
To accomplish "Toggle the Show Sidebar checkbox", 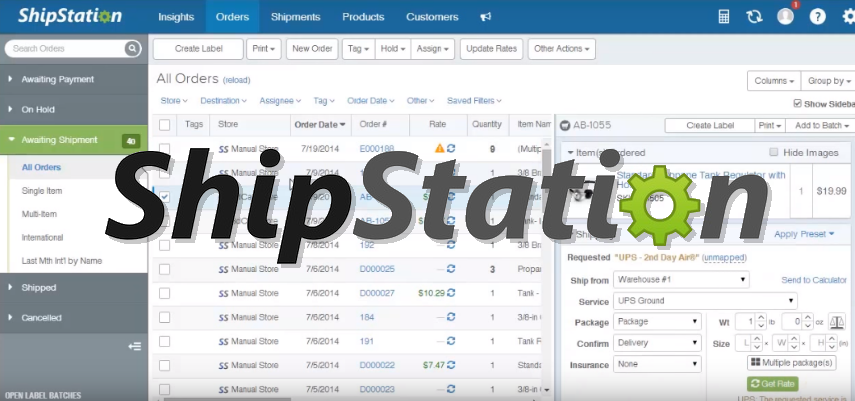I will tap(797, 103).
